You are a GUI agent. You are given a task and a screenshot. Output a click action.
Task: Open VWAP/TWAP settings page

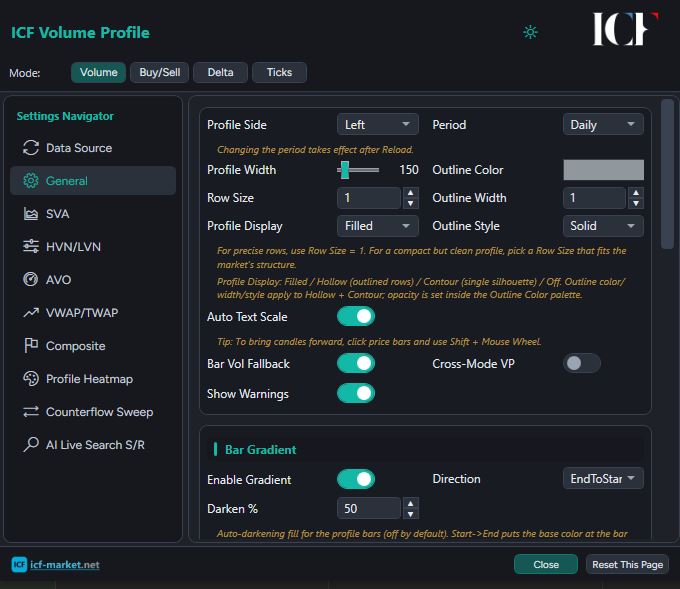pyautogui.click(x=93, y=312)
